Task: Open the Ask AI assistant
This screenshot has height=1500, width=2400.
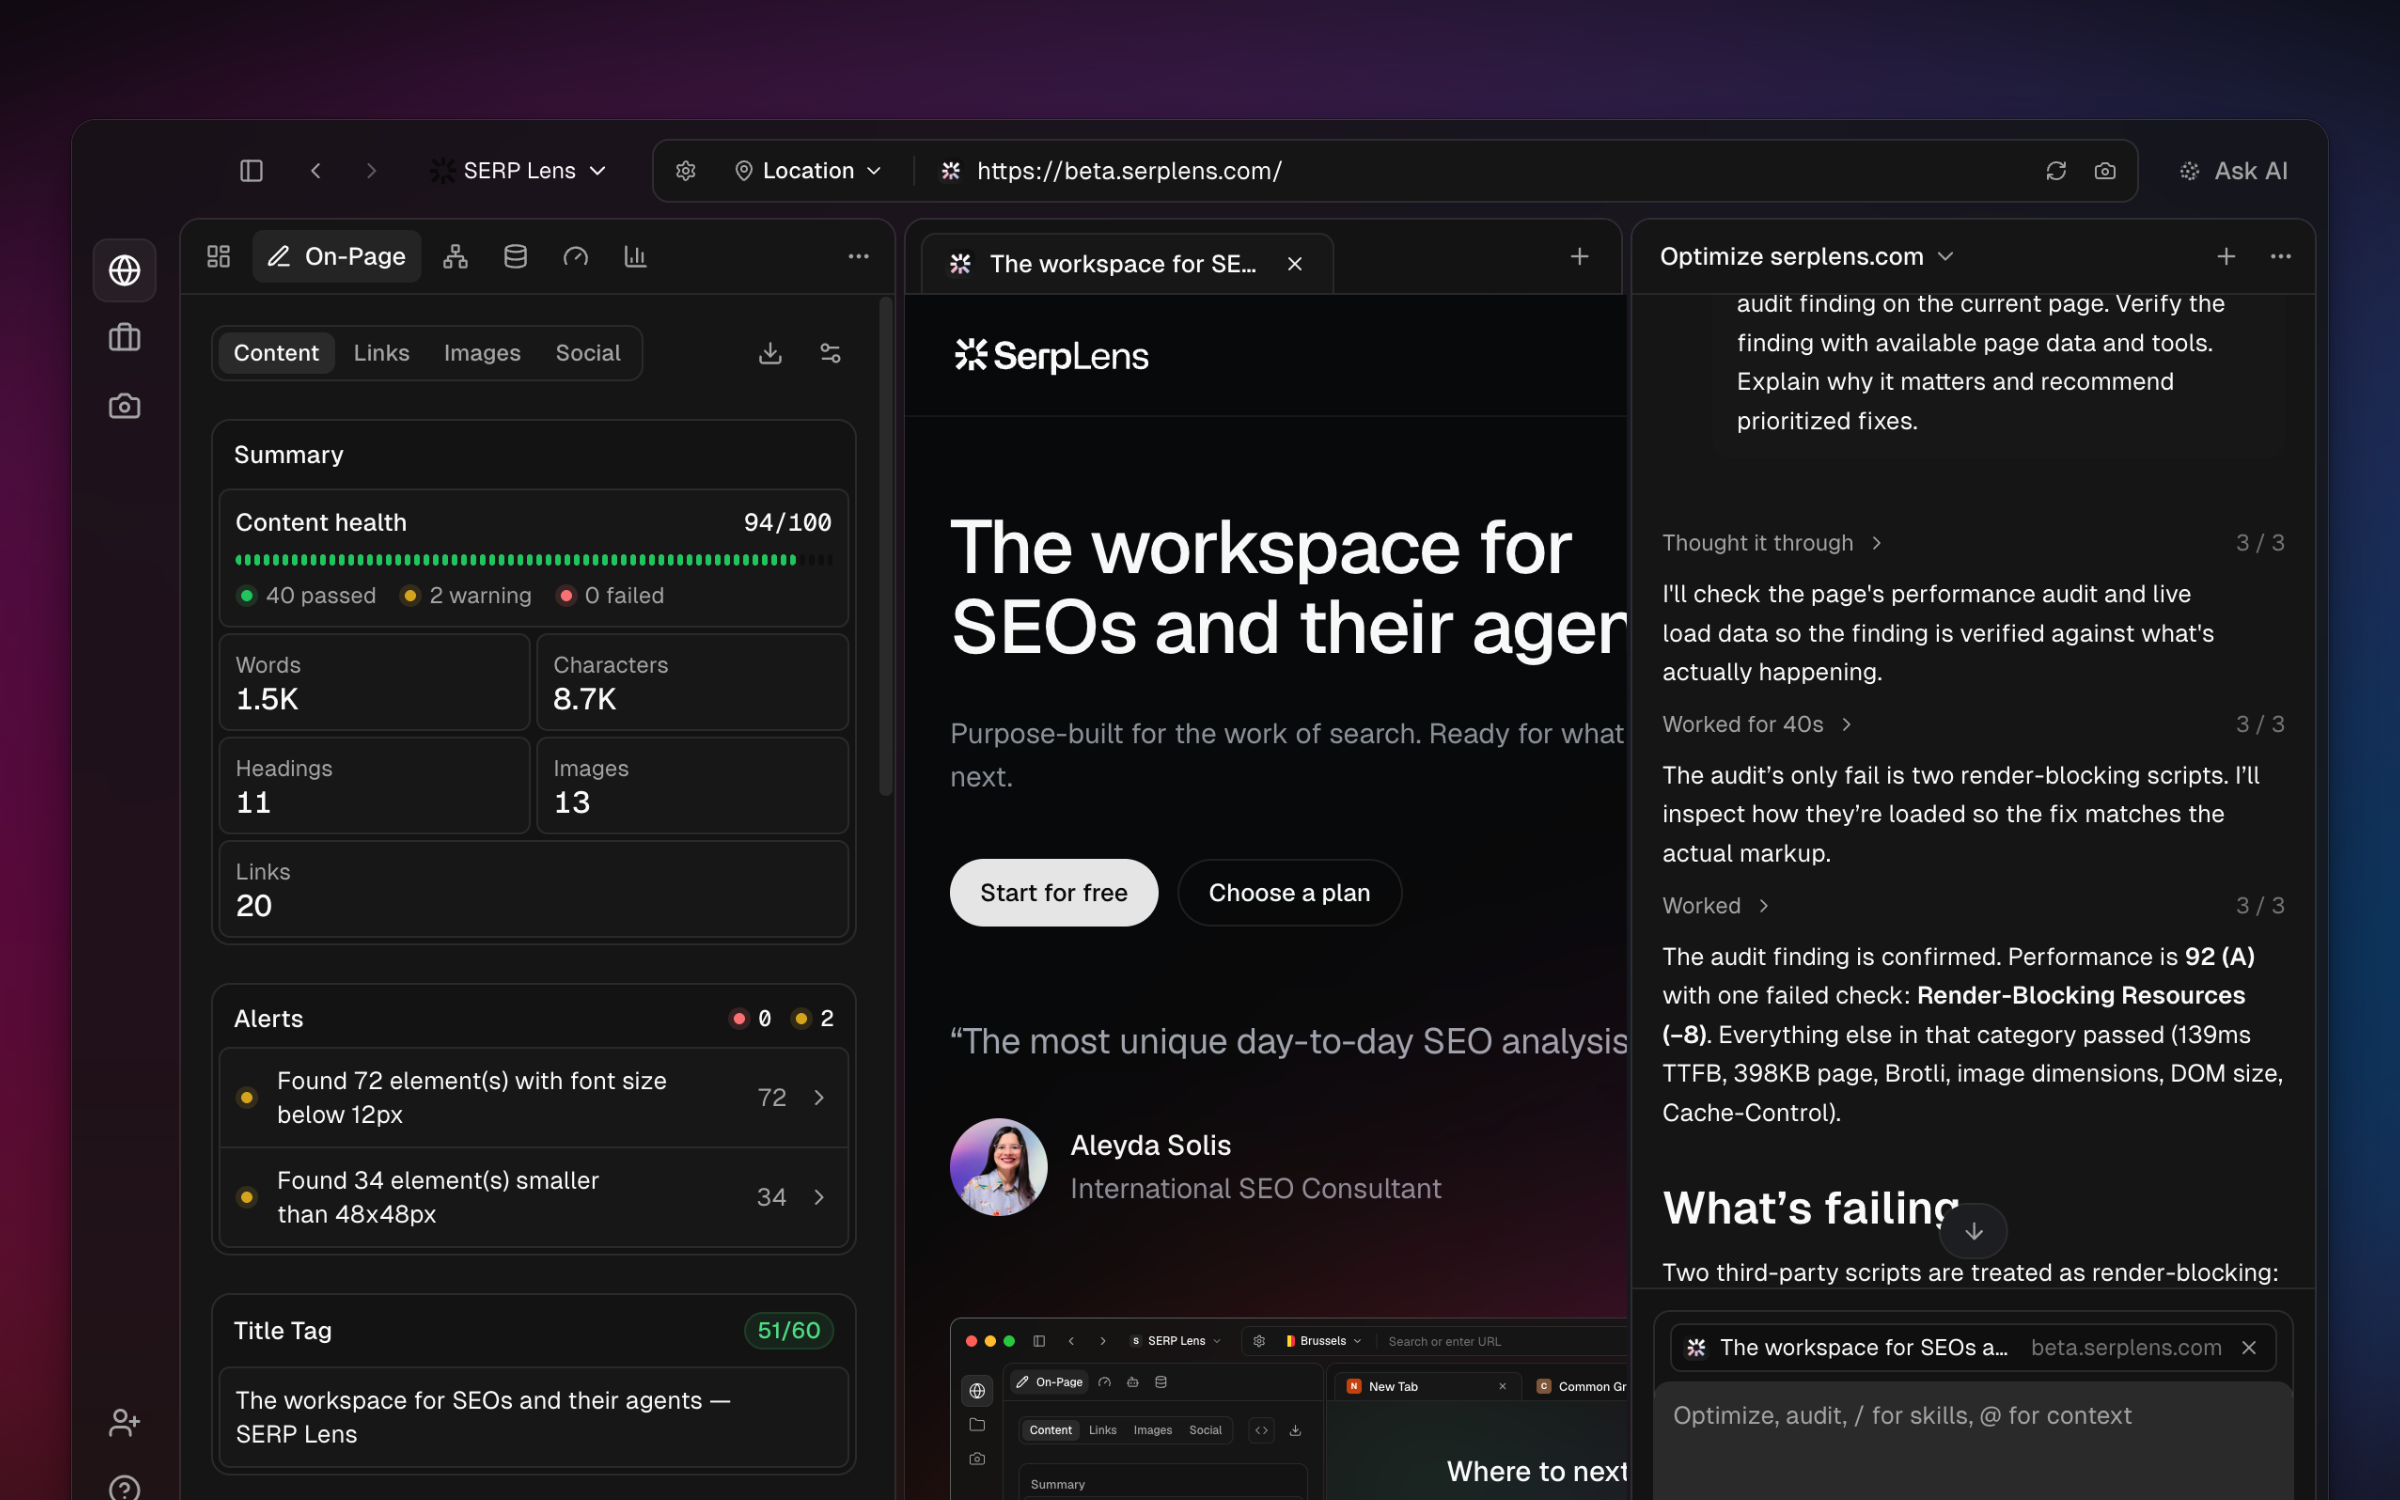Action: tap(2233, 171)
